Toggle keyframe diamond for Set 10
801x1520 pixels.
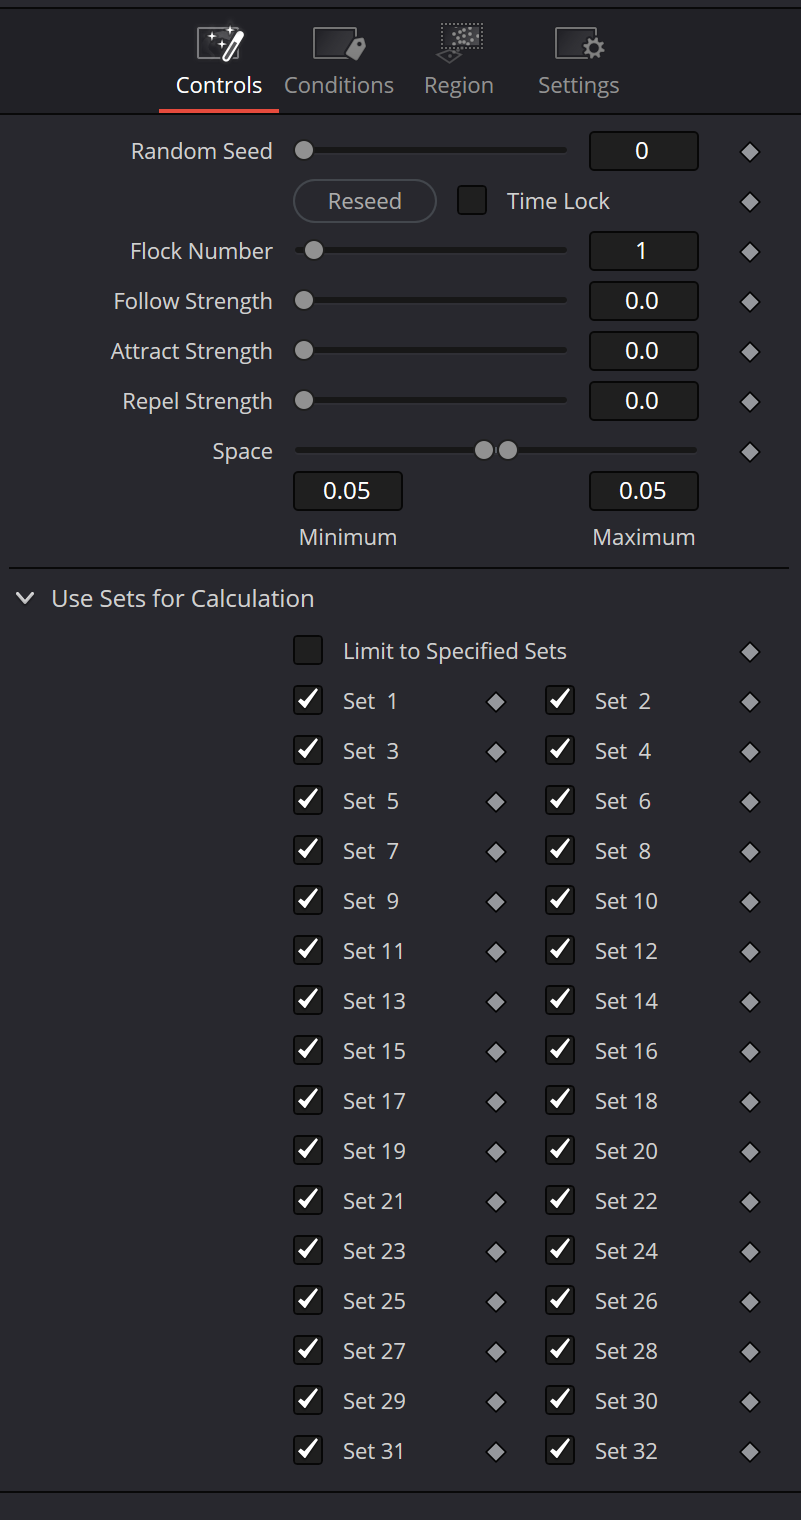[x=750, y=902]
